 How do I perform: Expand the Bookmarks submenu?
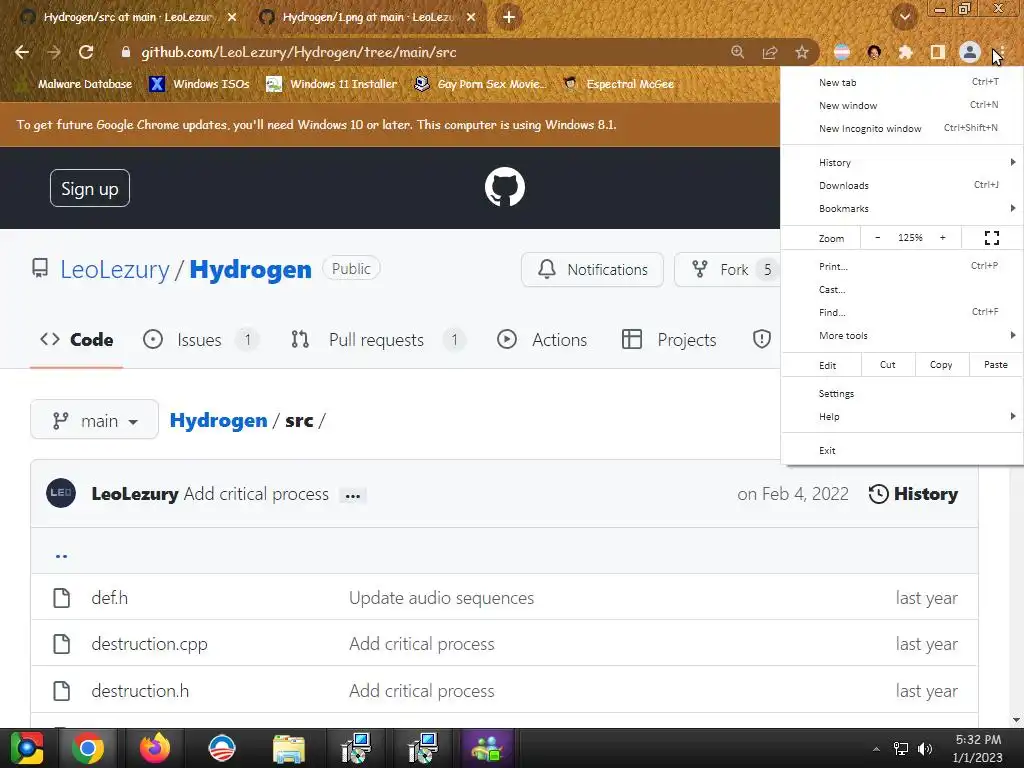pos(902,208)
